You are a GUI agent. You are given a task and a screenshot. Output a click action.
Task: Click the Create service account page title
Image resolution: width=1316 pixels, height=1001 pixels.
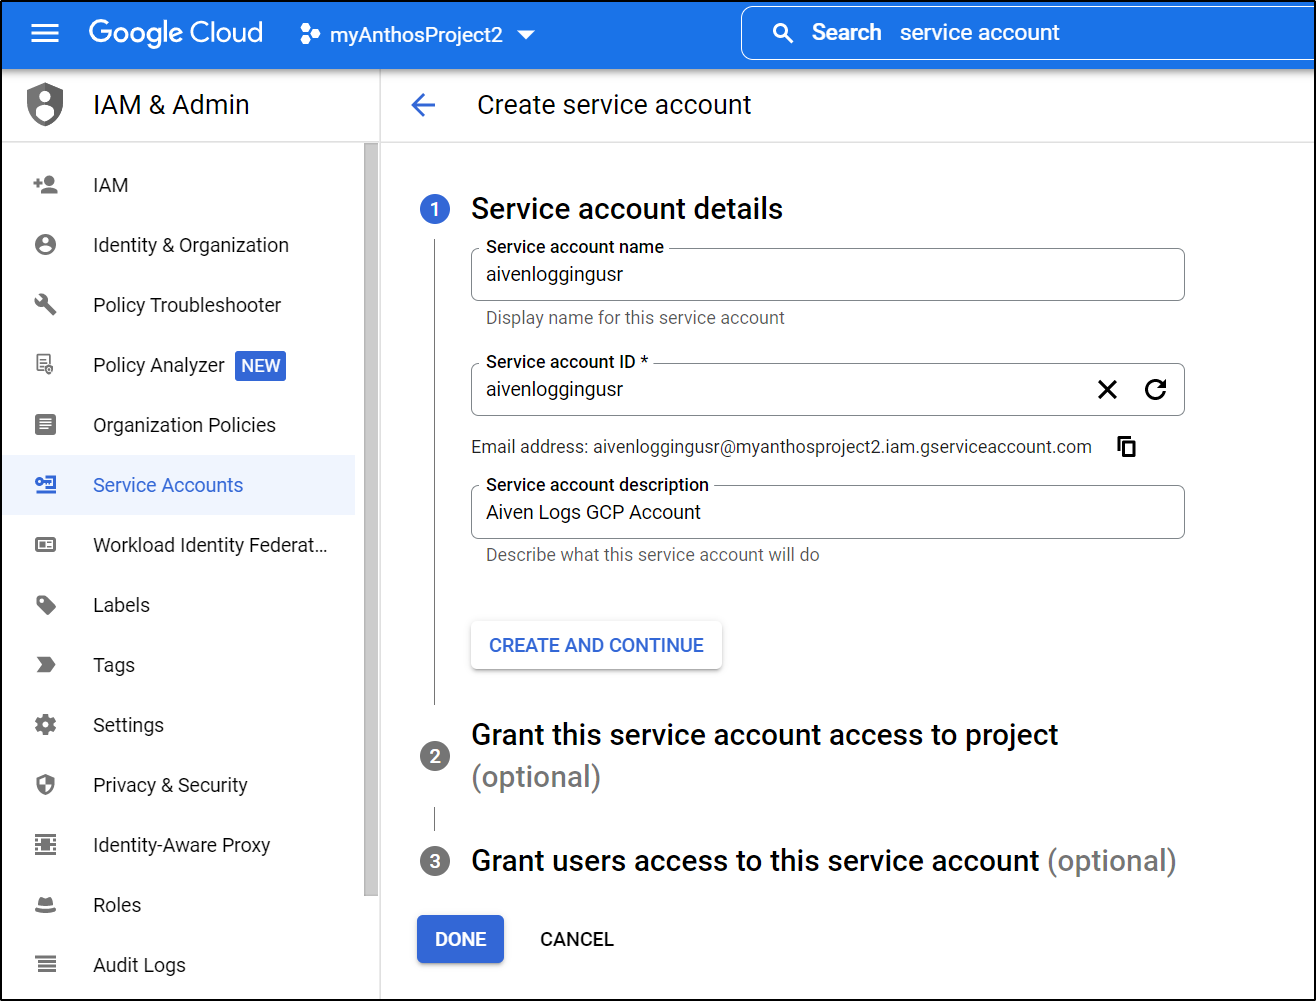614,105
